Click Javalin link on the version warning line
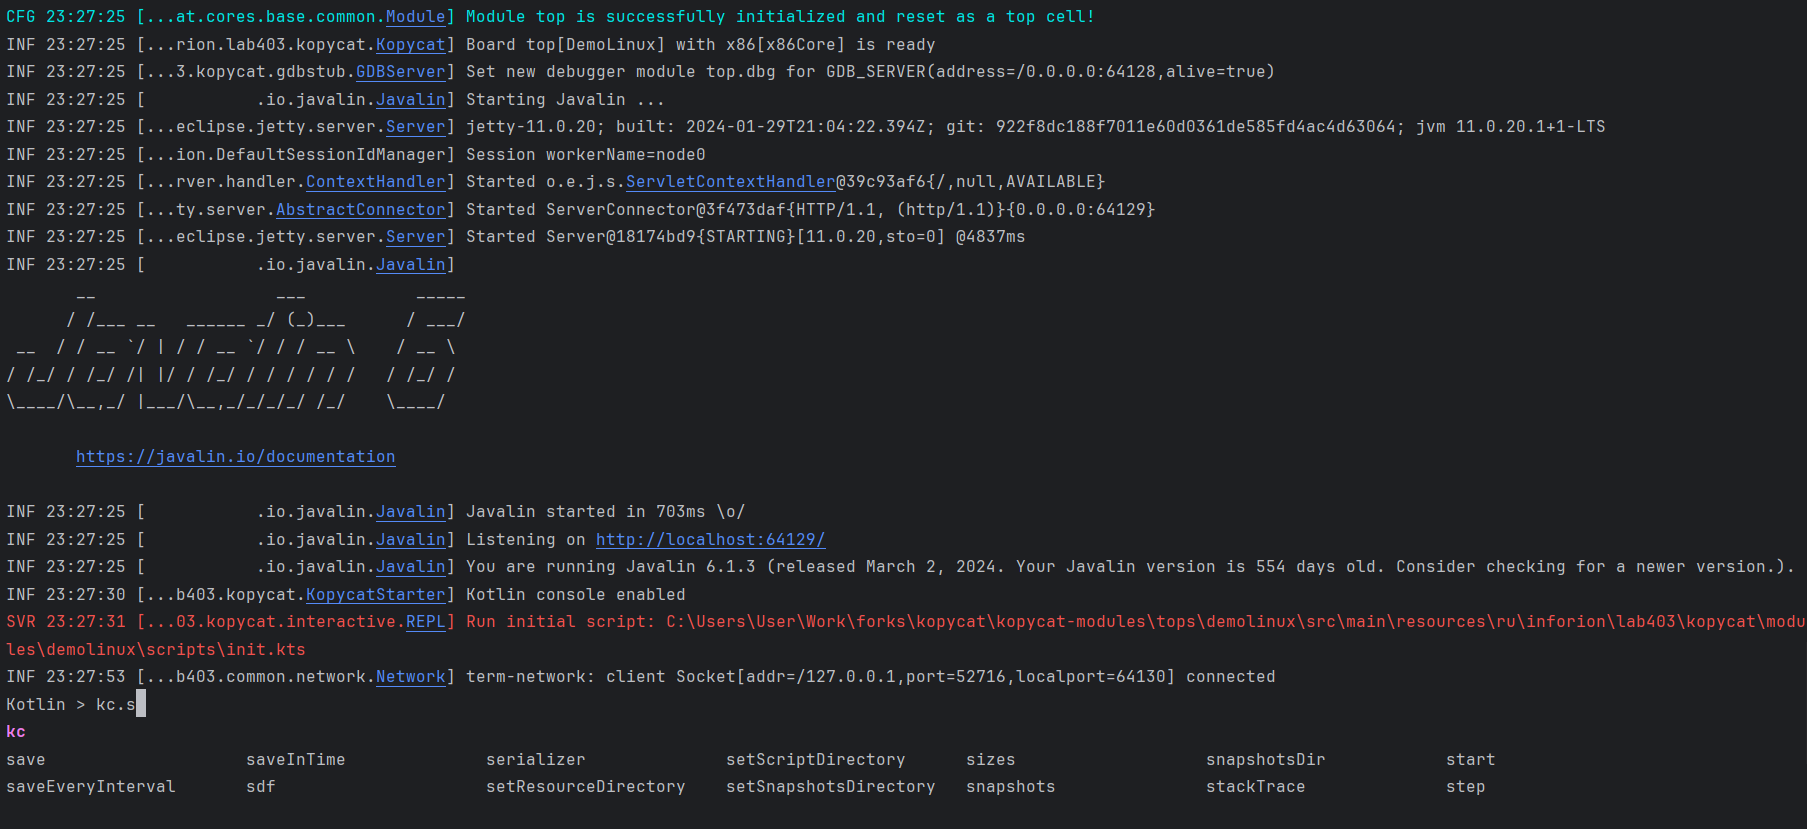The height and width of the screenshot is (829, 1807). [x=411, y=567]
